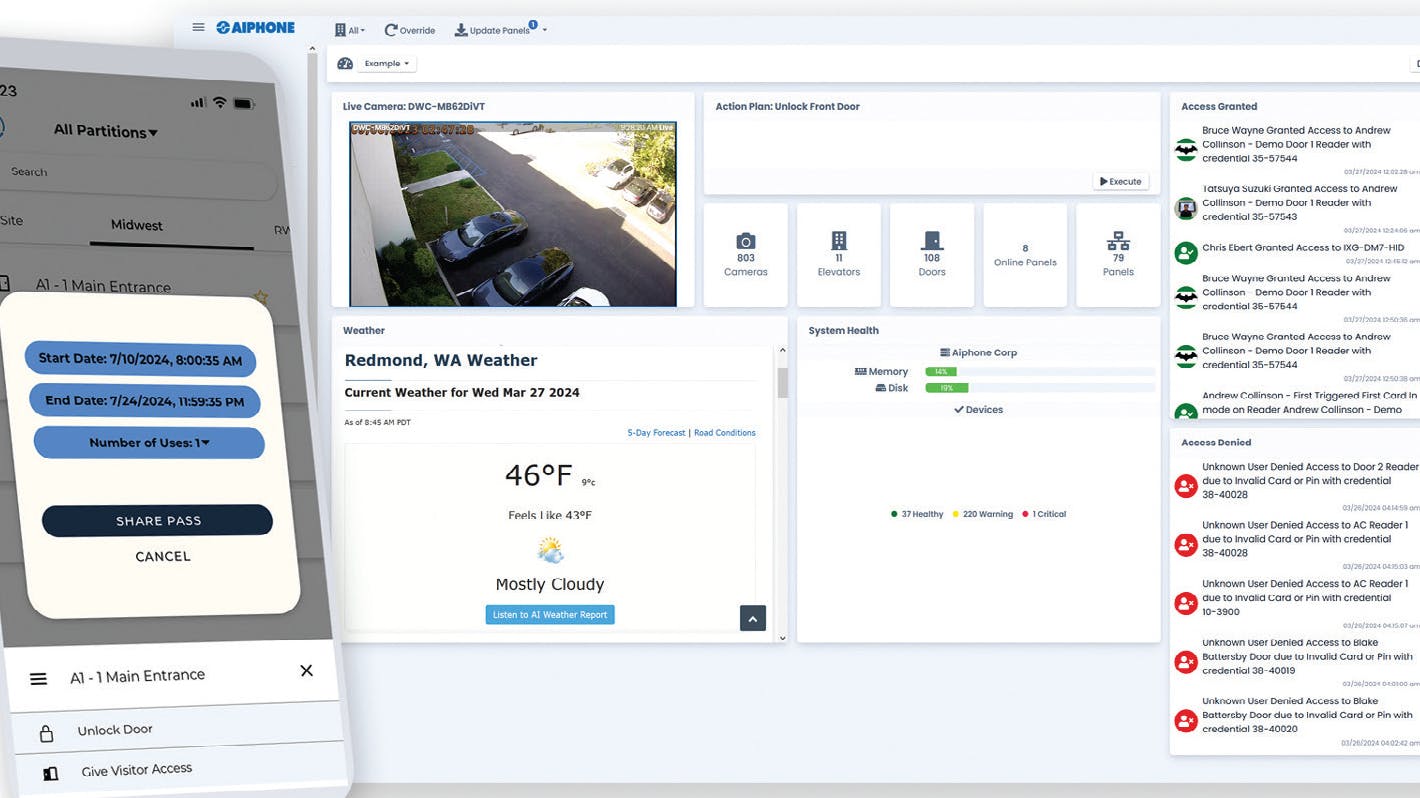
Task: Expand the Number of Uses dropdown
Action: 148,442
